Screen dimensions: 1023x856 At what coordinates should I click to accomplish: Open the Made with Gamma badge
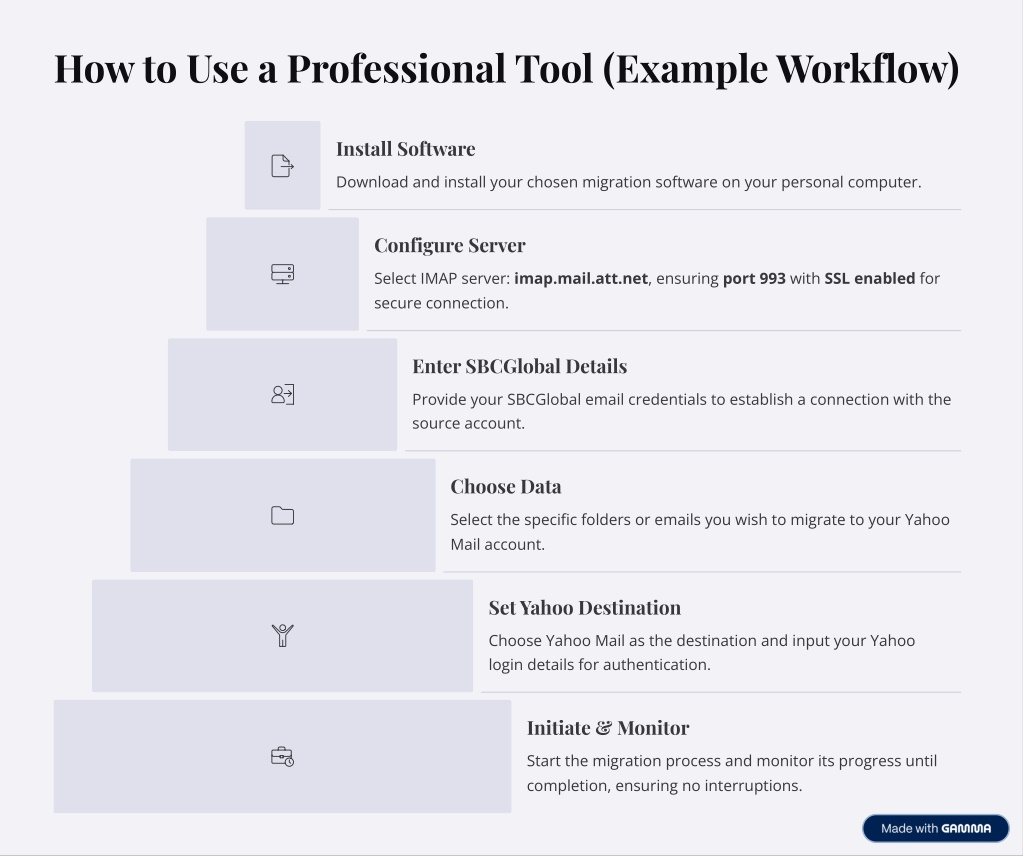click(936, 828)
